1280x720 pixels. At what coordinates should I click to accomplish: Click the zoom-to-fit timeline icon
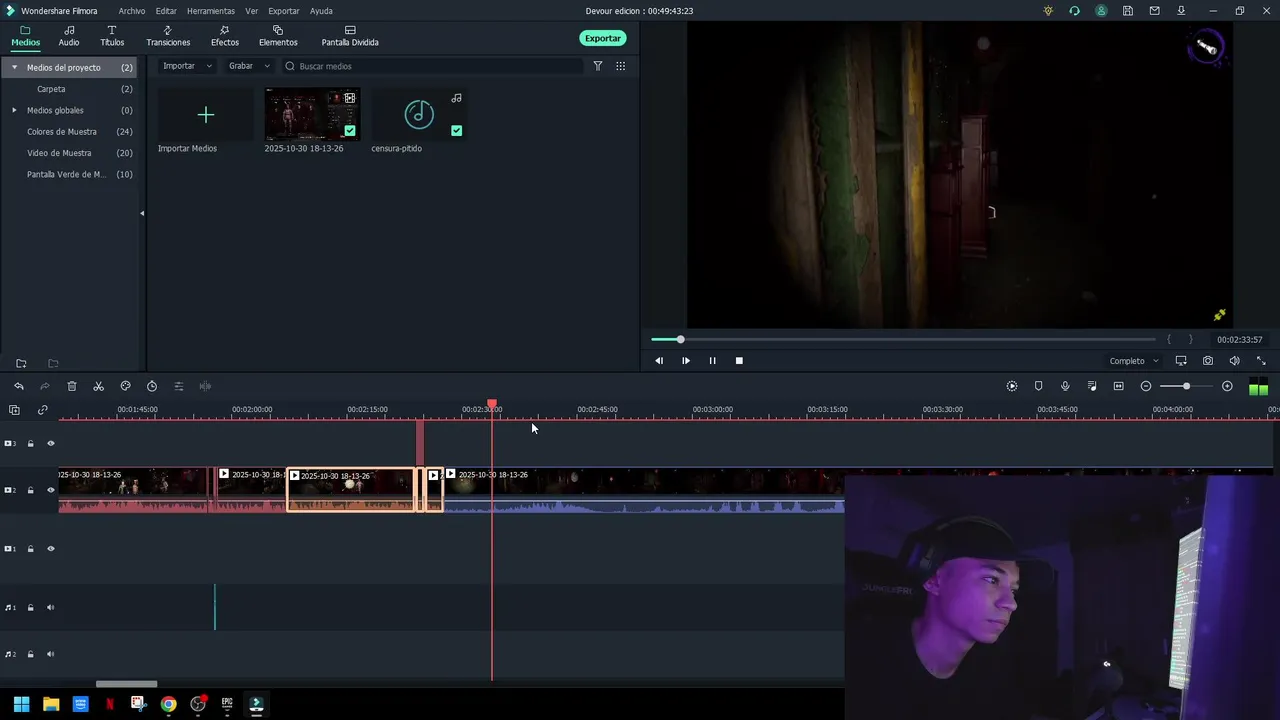click(x=1119, y=386)
